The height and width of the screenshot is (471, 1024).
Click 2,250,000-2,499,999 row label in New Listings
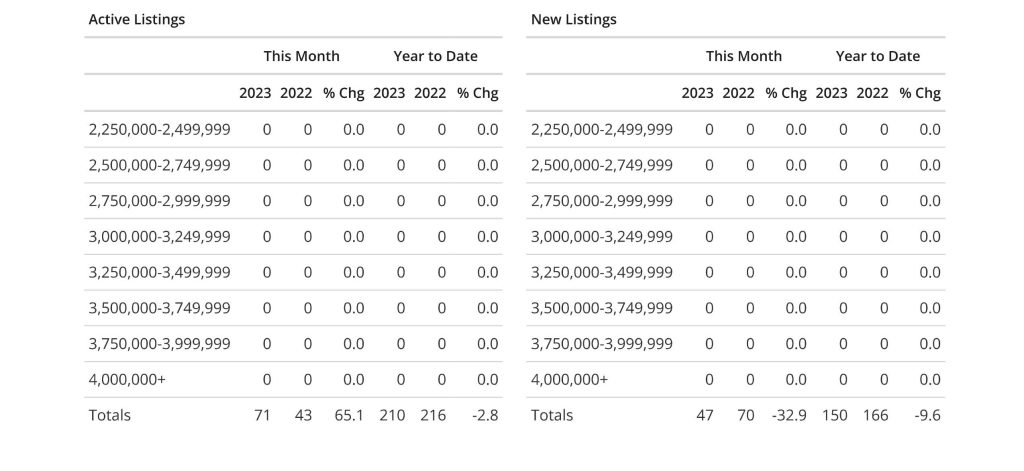click(601, 129)
